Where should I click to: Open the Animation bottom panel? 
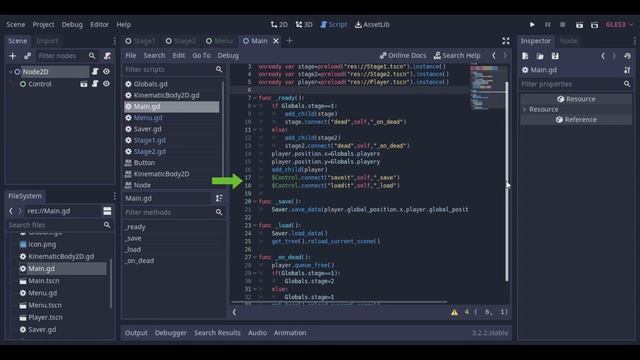[290, 333]
